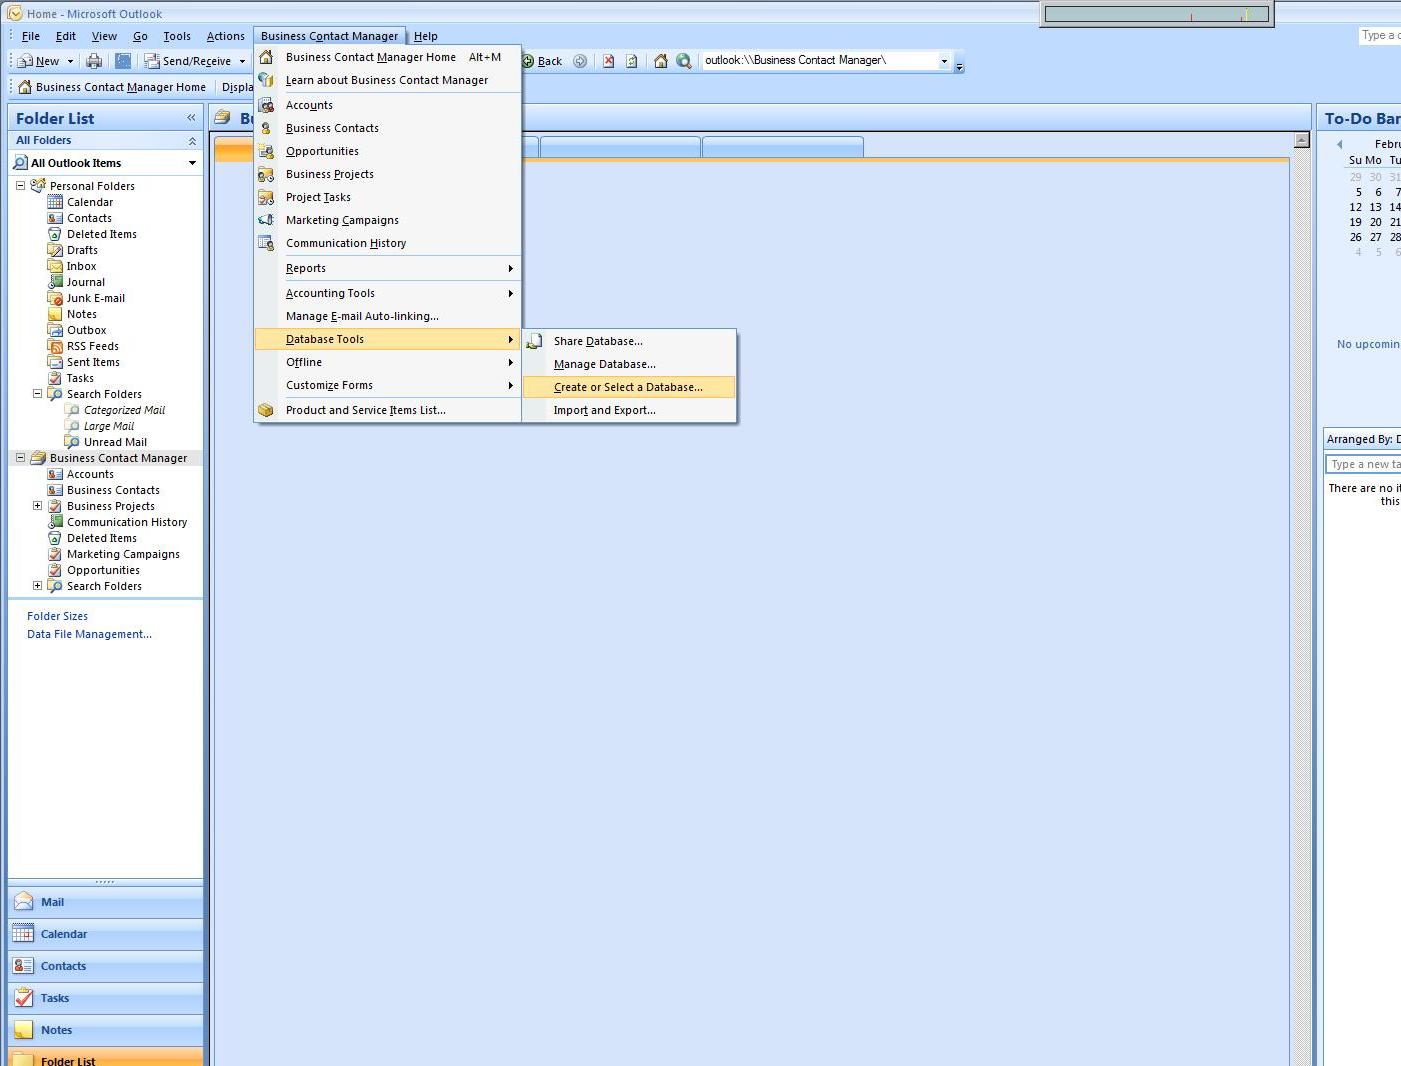The height and width of the screenshot is (1066, 1401).
Task: Click the Folder Sizes link
Action: coord(57,616)
